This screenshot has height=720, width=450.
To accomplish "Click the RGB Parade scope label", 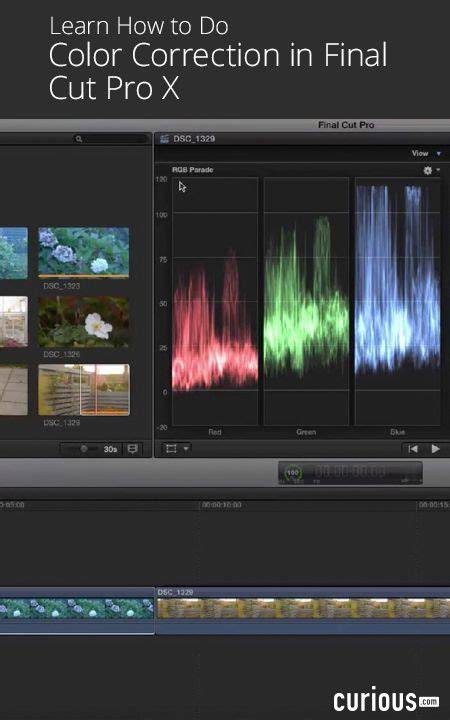I will click(x=192, y=170).
